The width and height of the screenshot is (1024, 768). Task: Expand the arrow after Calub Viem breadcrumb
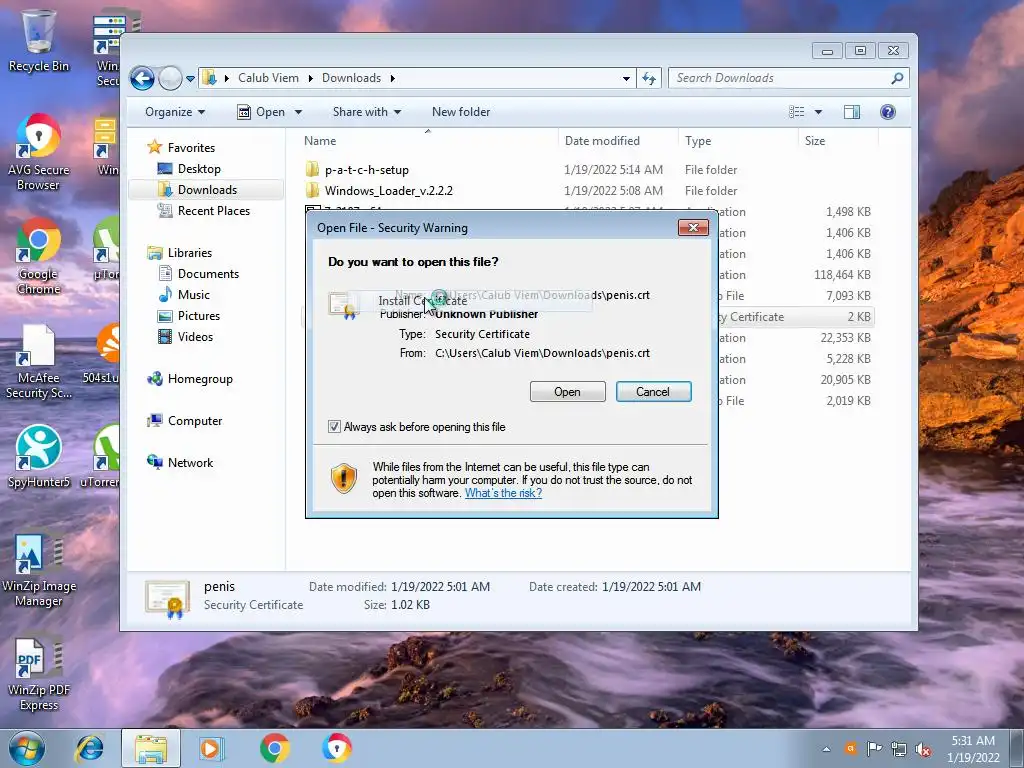coord(310,78)
